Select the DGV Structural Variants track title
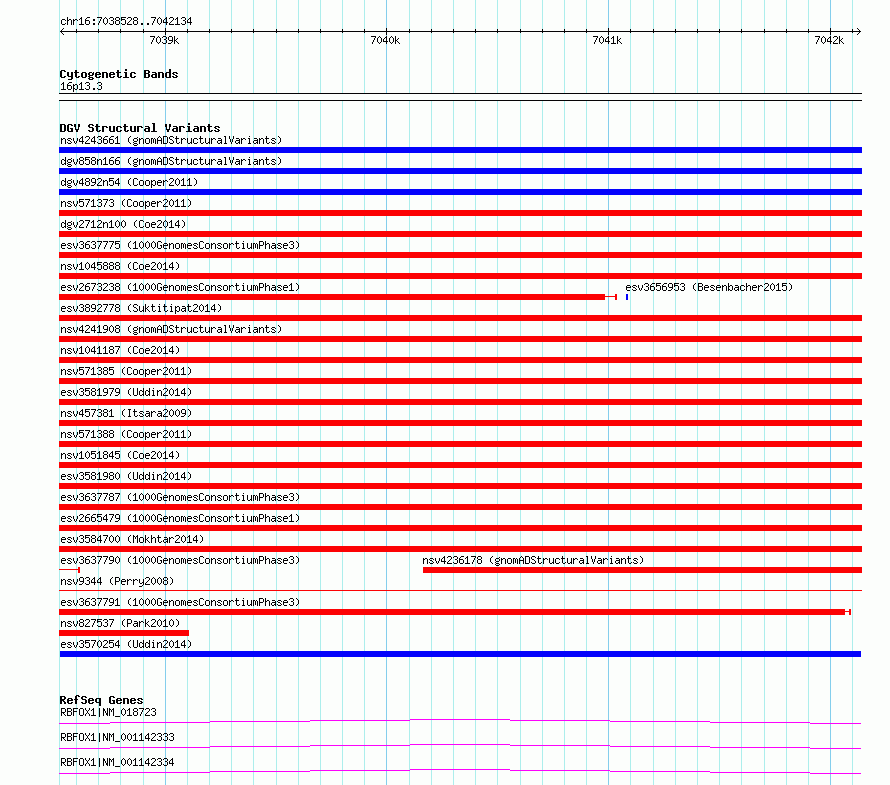The image size is (890, 785). pyautogui.click(x=140, y=128)
